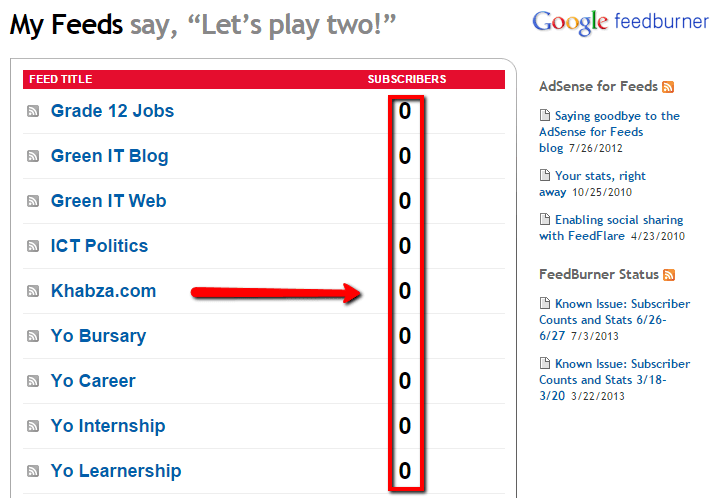
Task: Click the orange RSS icon for AdSense for Feeds
Action: 668,86
